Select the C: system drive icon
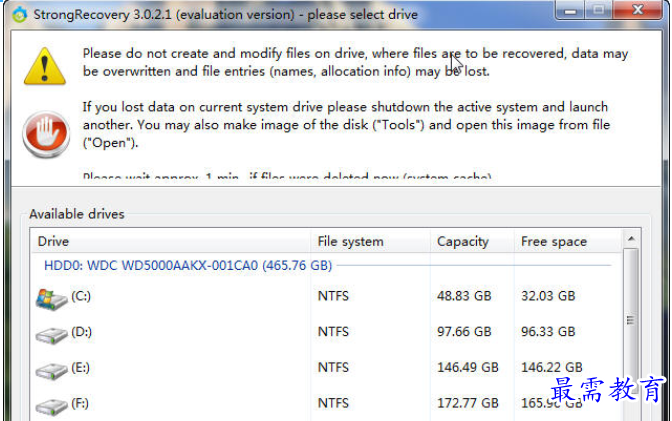This screenshot has height=421, width=672. tap(51, 299)
